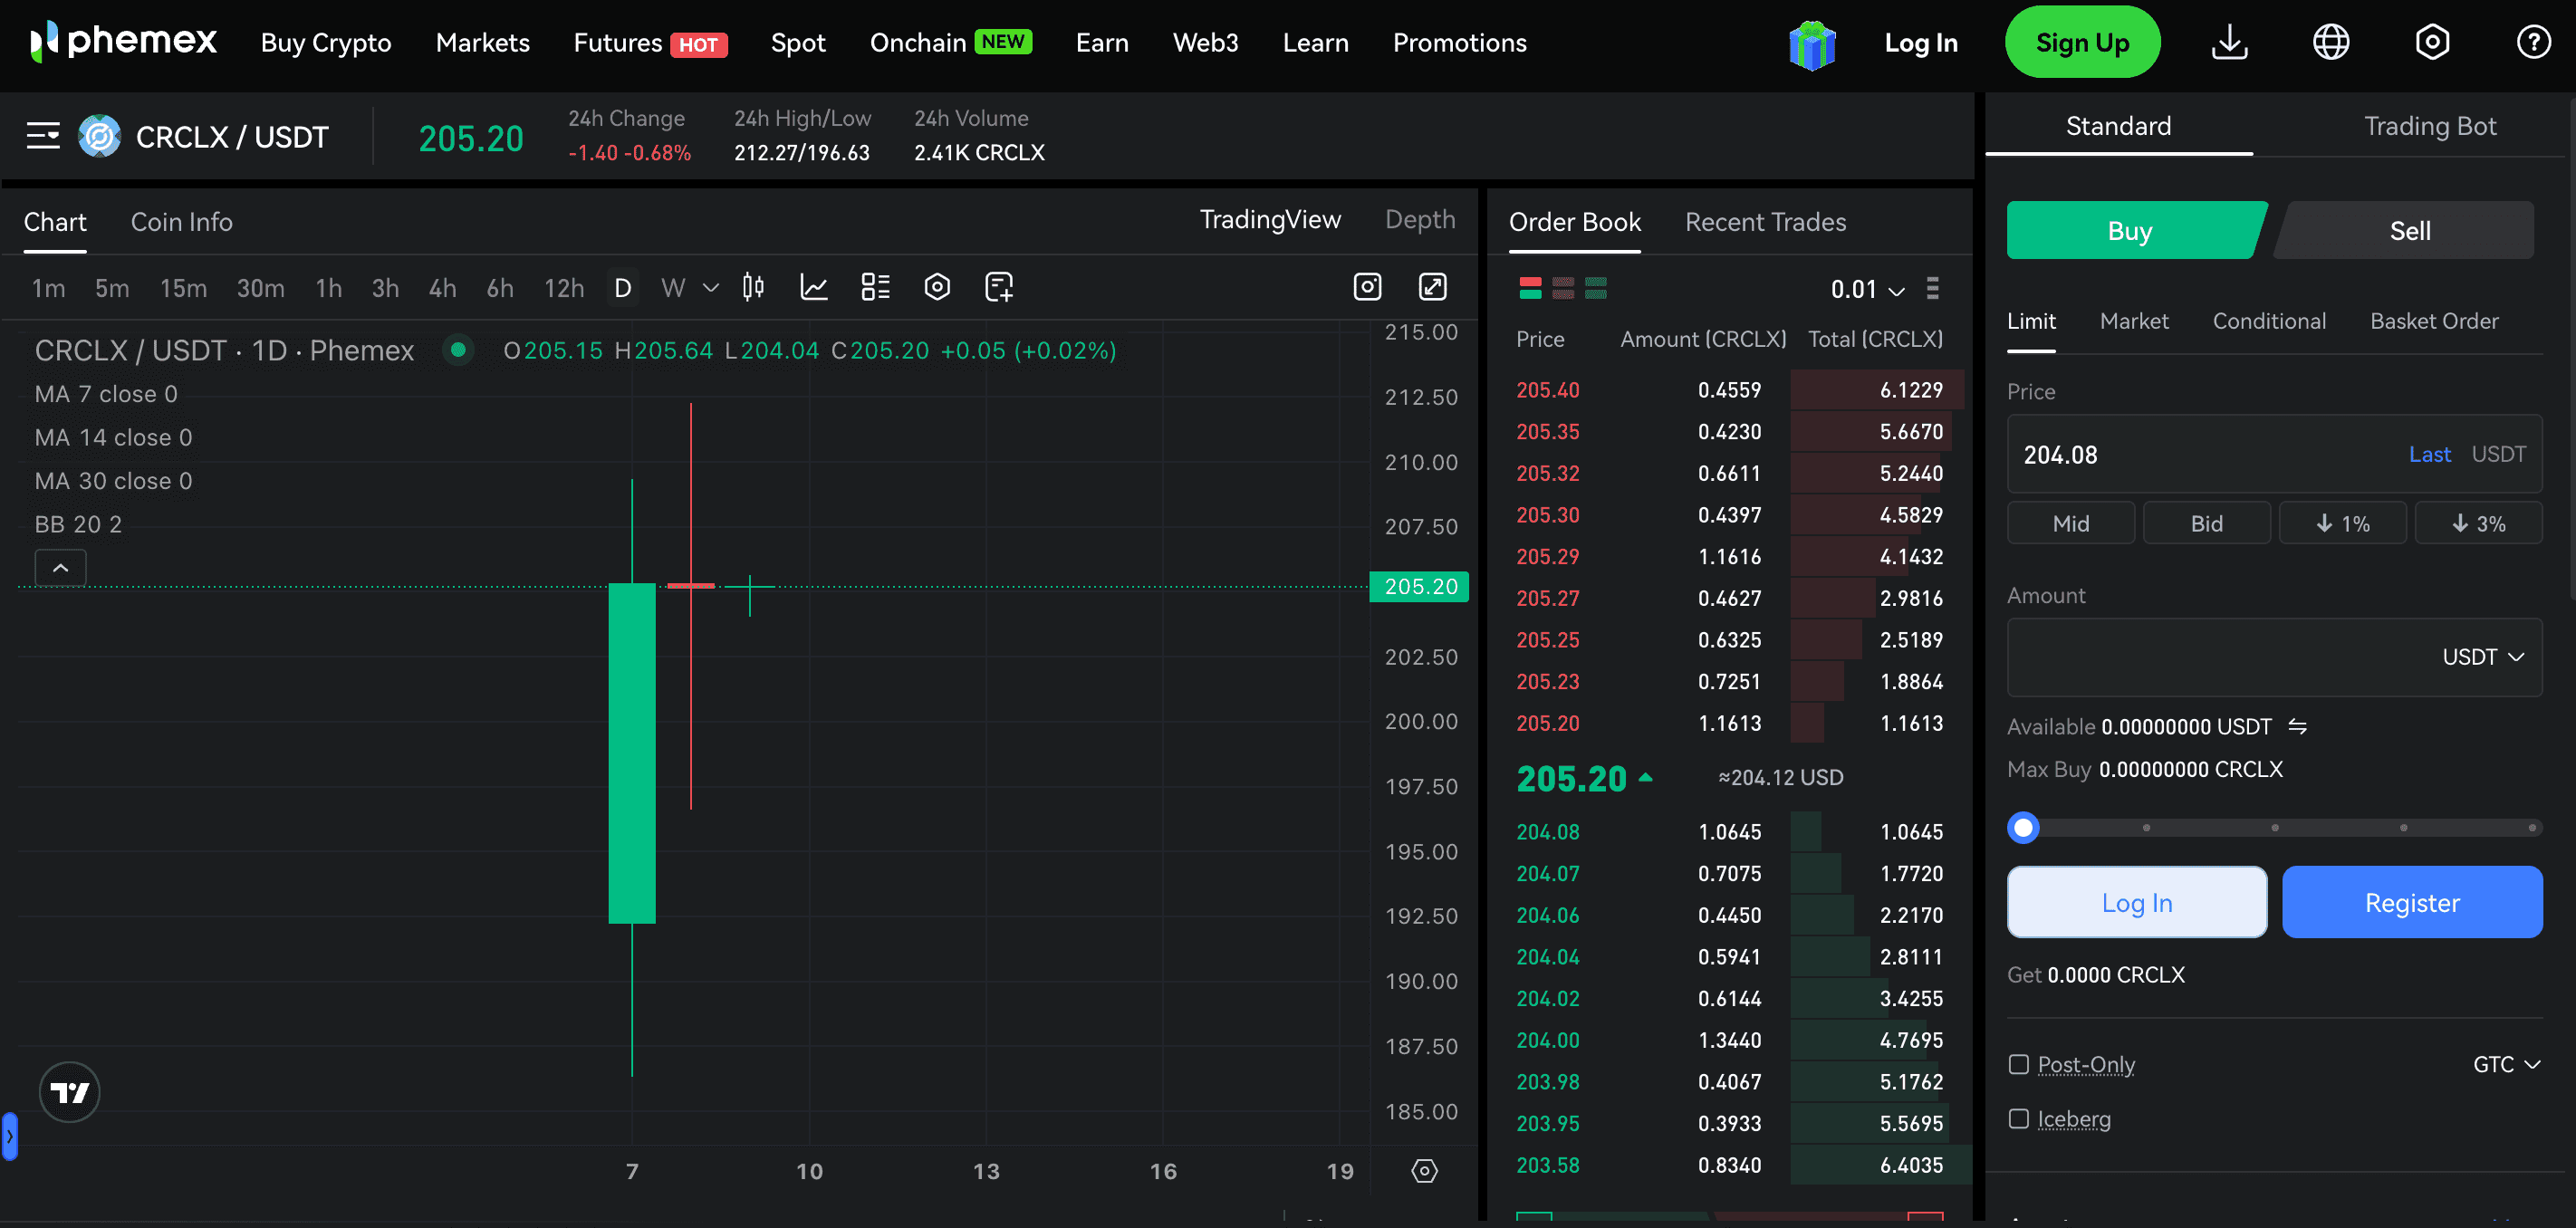2576x1228 pixels.
Task: Click the green Sign Up button
Action: 2082,42
